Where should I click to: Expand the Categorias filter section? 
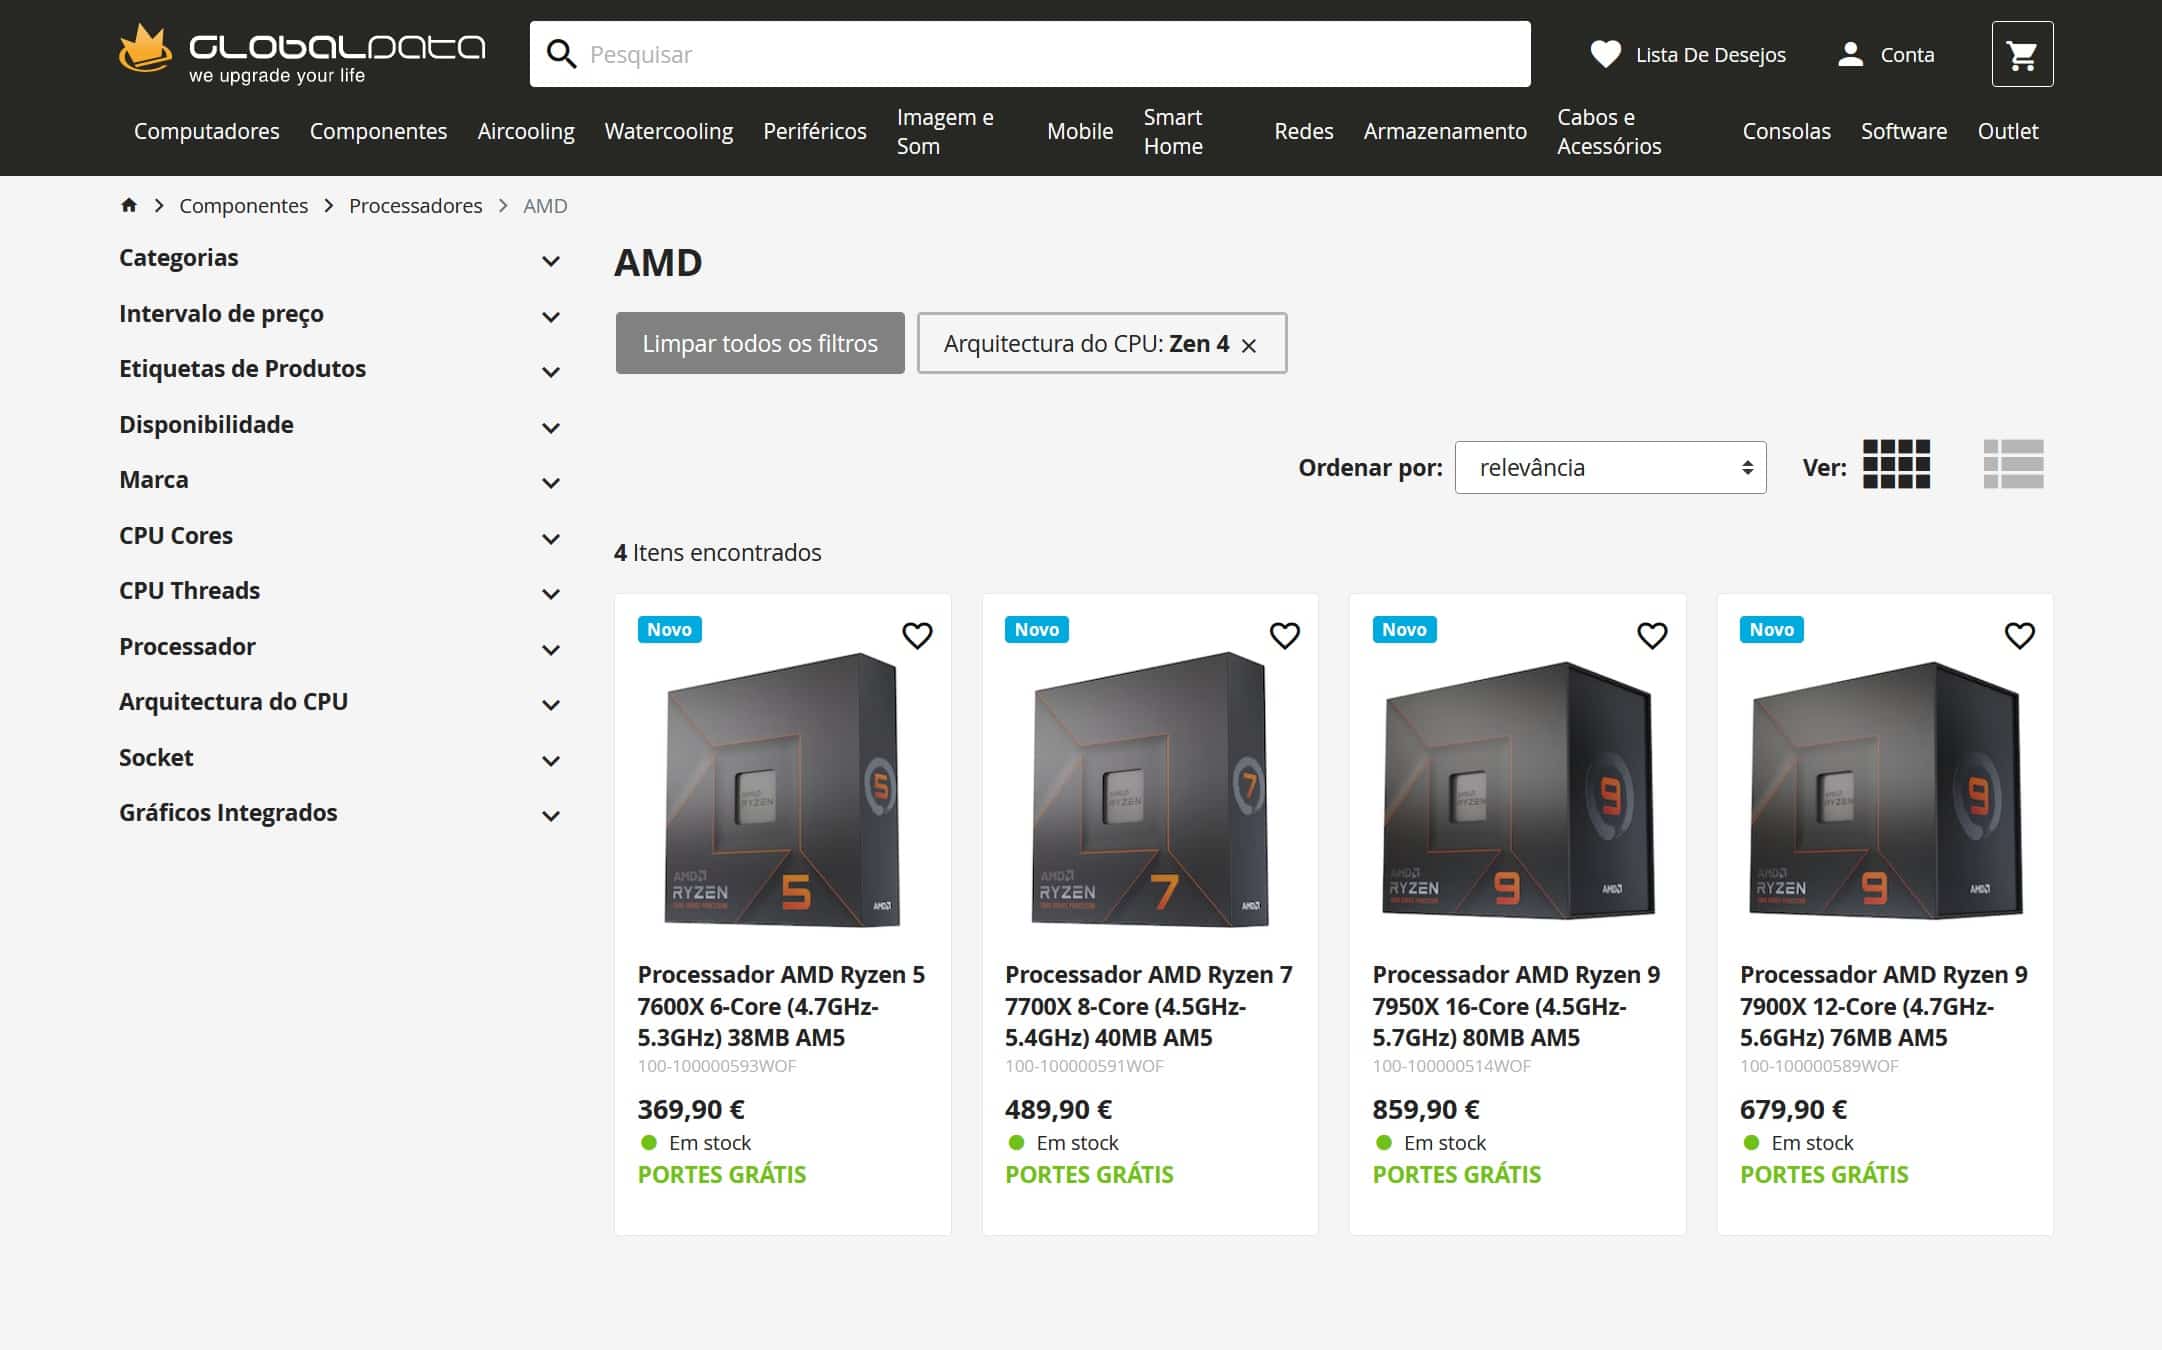point(340,258)
